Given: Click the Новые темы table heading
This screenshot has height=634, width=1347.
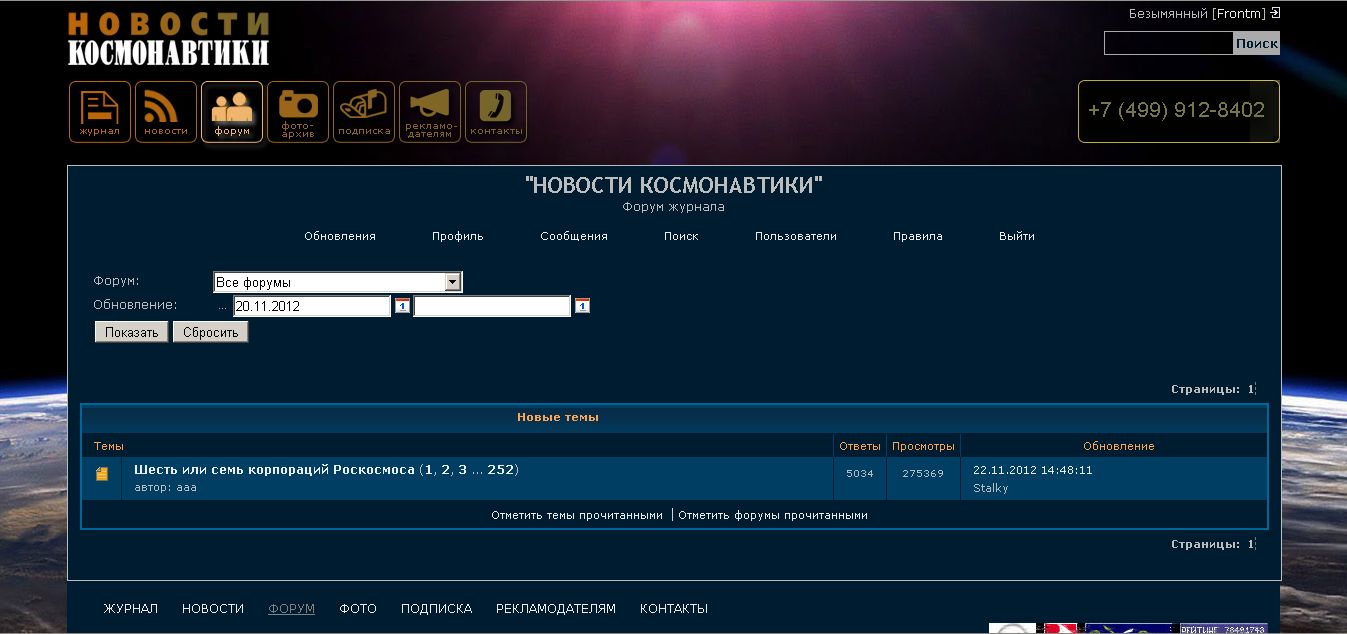Looking at the screenshot, I should tap(558, 417).
